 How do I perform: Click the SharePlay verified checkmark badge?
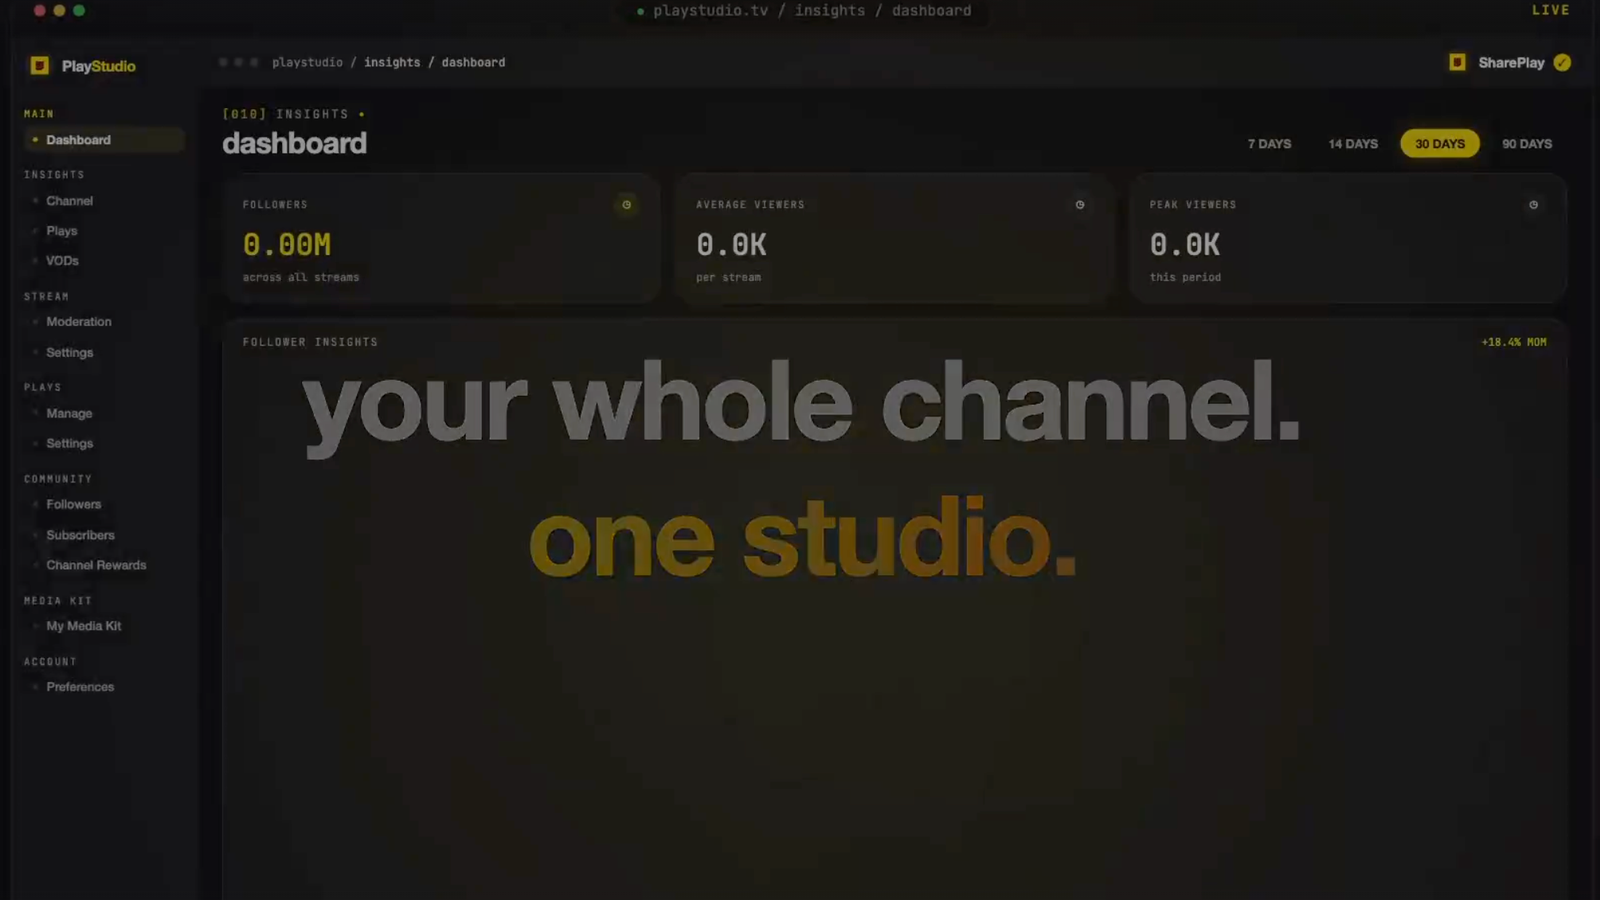[x=1562, y=62]
